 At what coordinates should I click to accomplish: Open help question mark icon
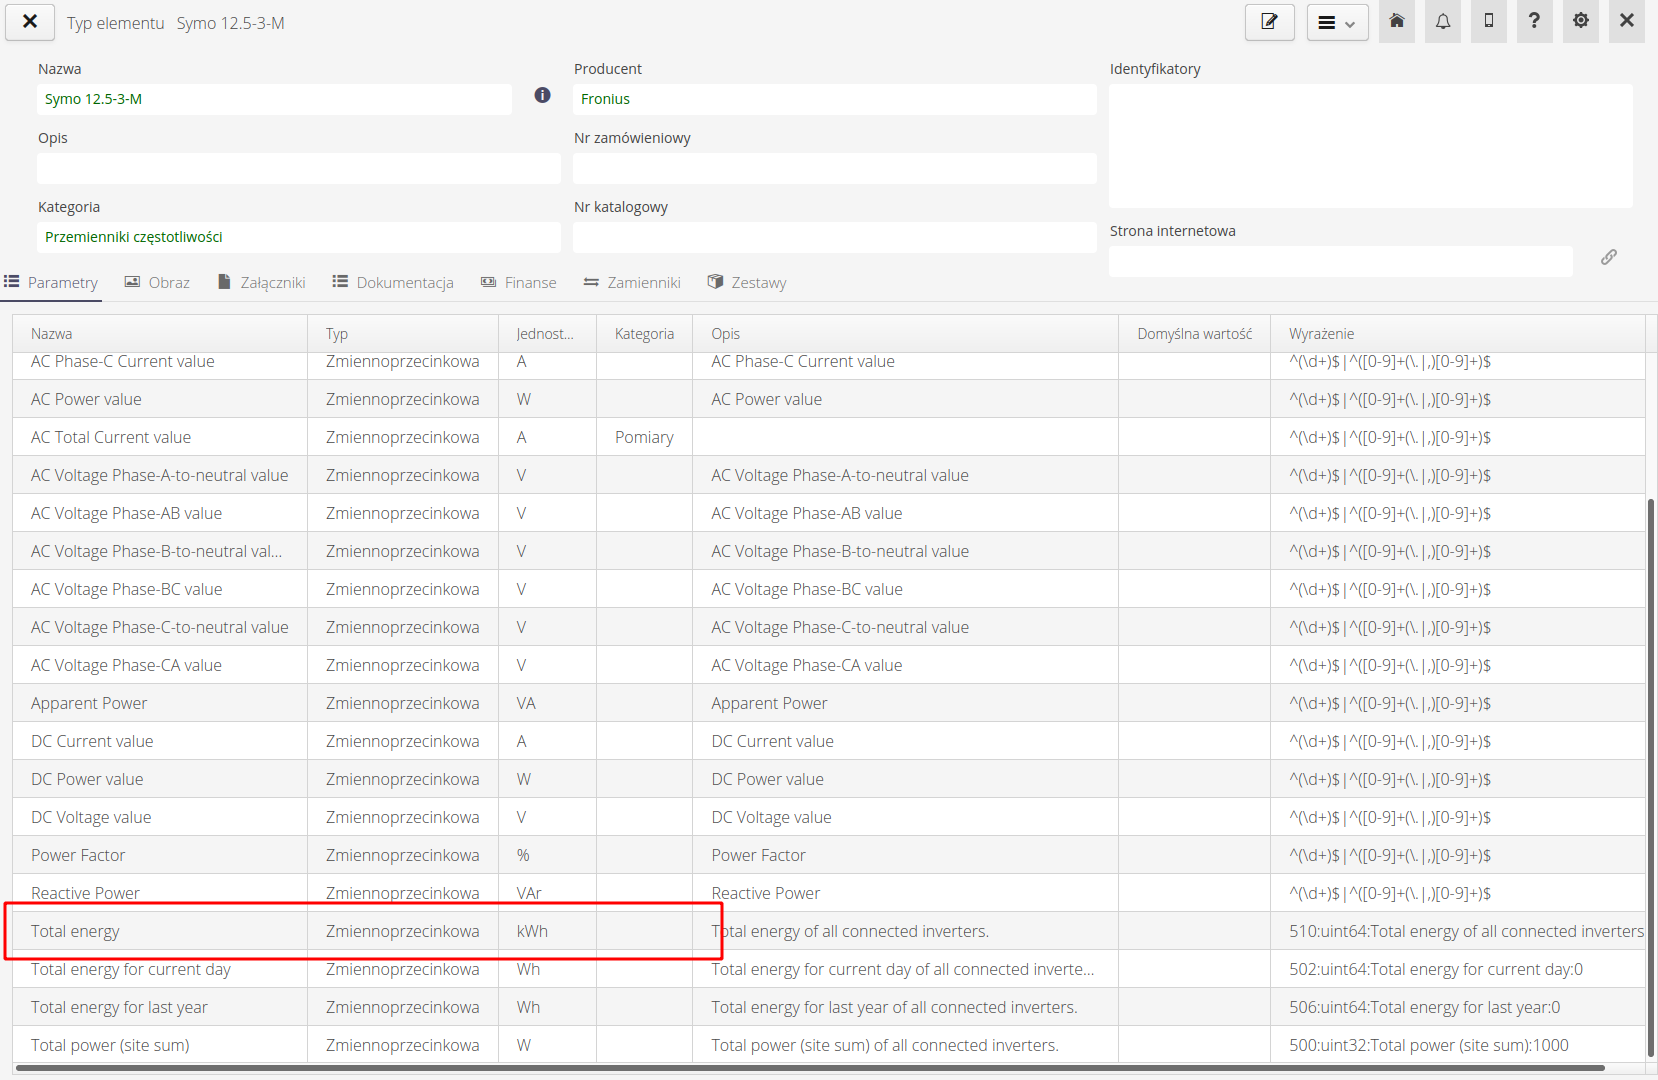(1534, 21)
